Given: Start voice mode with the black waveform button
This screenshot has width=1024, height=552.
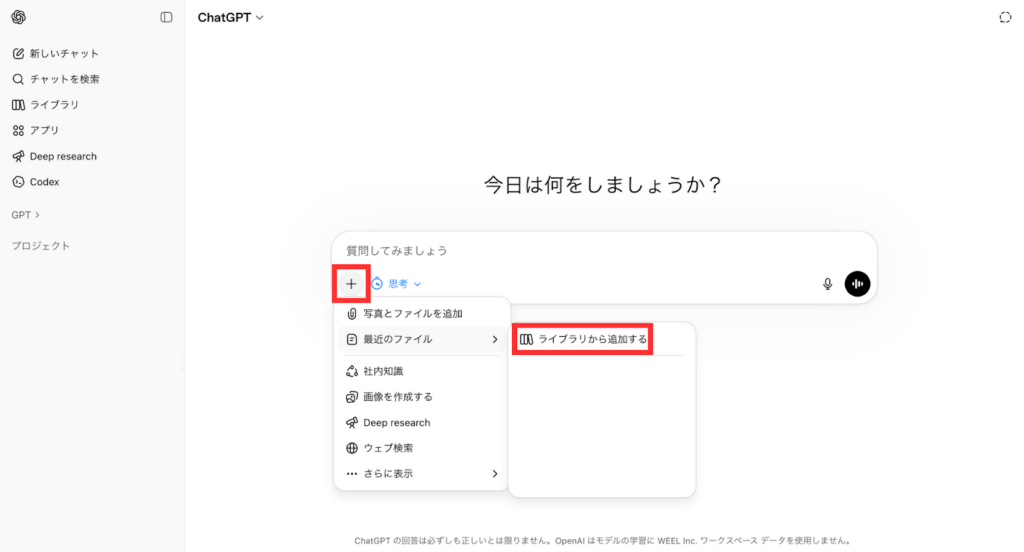Looking at the screenshot, I should coord(857,284).
